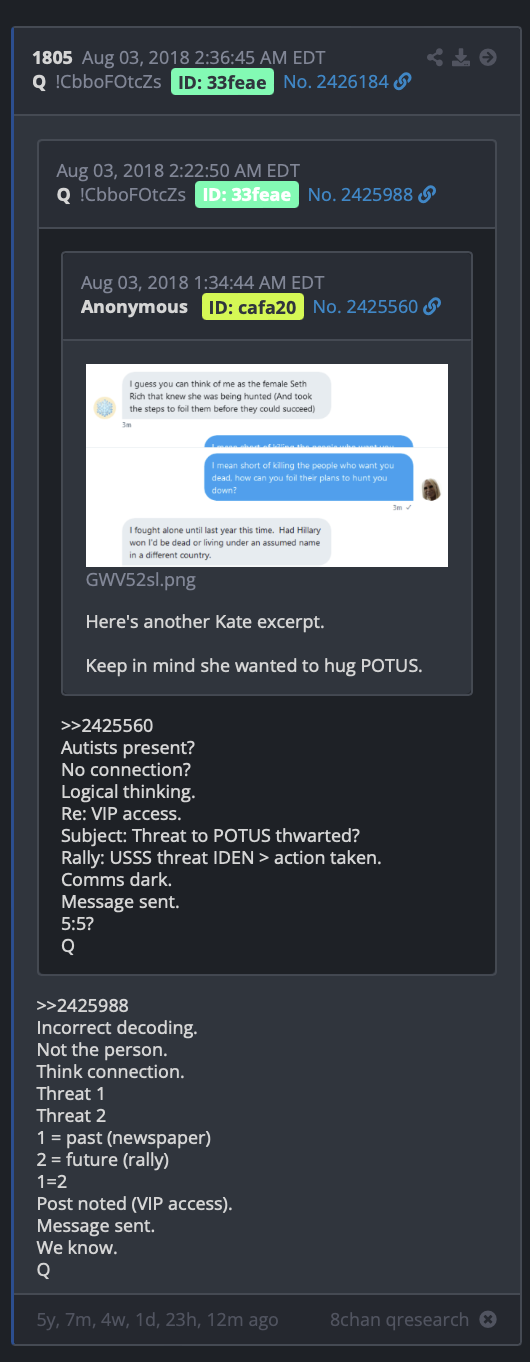Screen dimensions: 530x1362
Task: Open the link No. 2426184
Action: (x=336, y=82)
